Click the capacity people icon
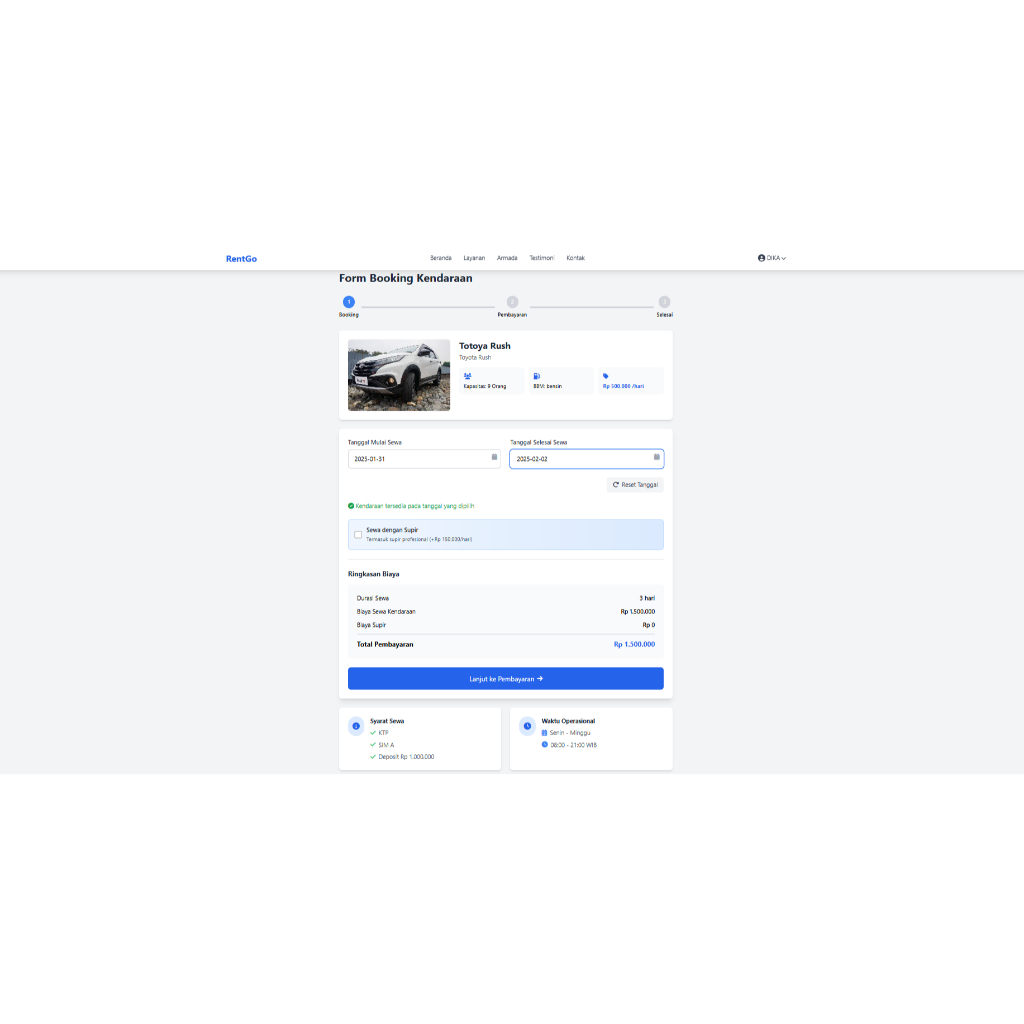The height and width of the screenshot is (1024, 1024). (467, 376)
